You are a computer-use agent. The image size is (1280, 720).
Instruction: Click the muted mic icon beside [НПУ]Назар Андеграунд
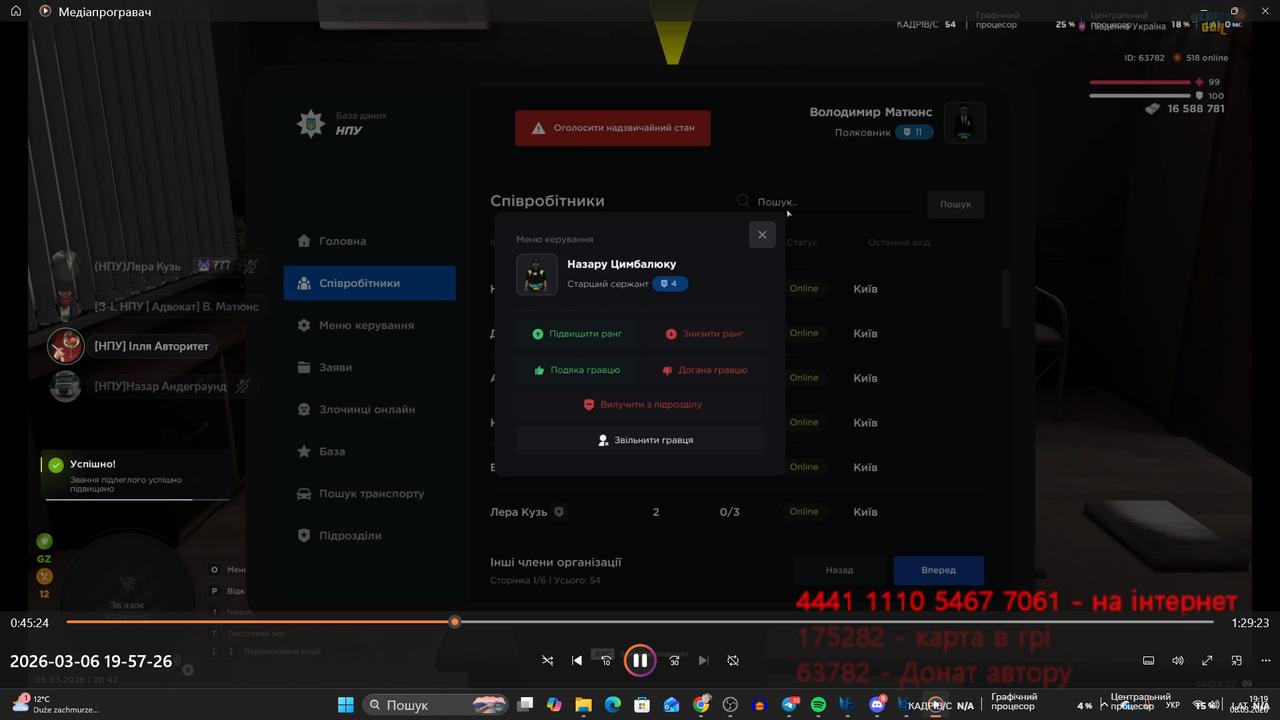pyautogui.click(x=242, y=386)
